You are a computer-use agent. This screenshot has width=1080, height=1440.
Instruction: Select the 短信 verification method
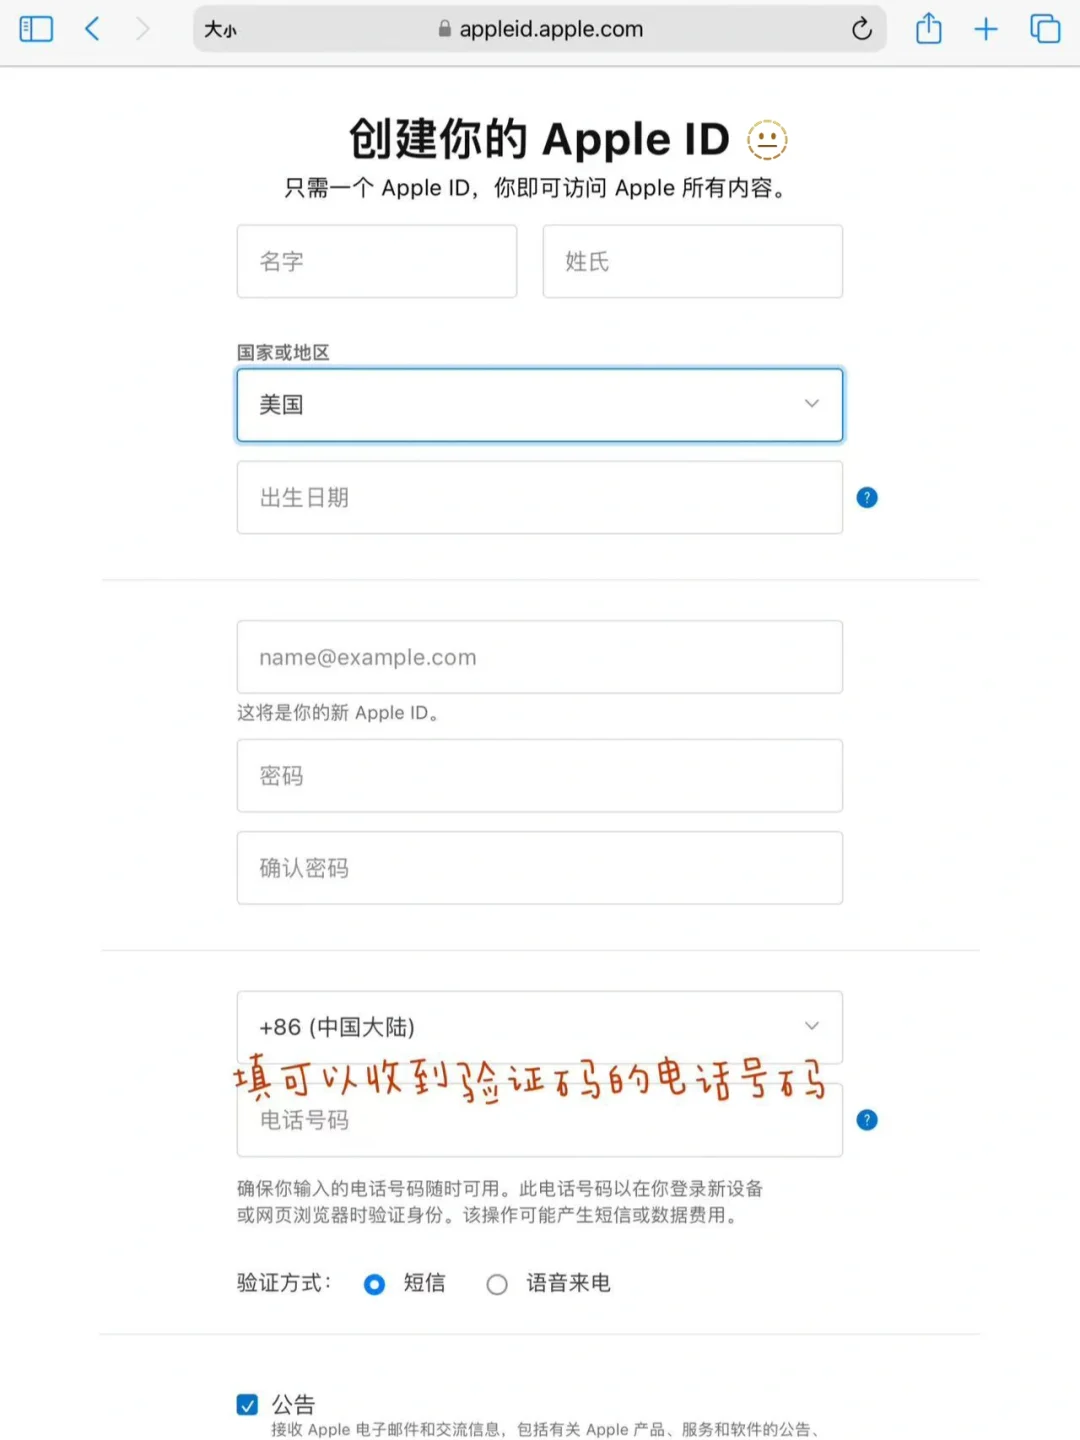point(374,1283)
